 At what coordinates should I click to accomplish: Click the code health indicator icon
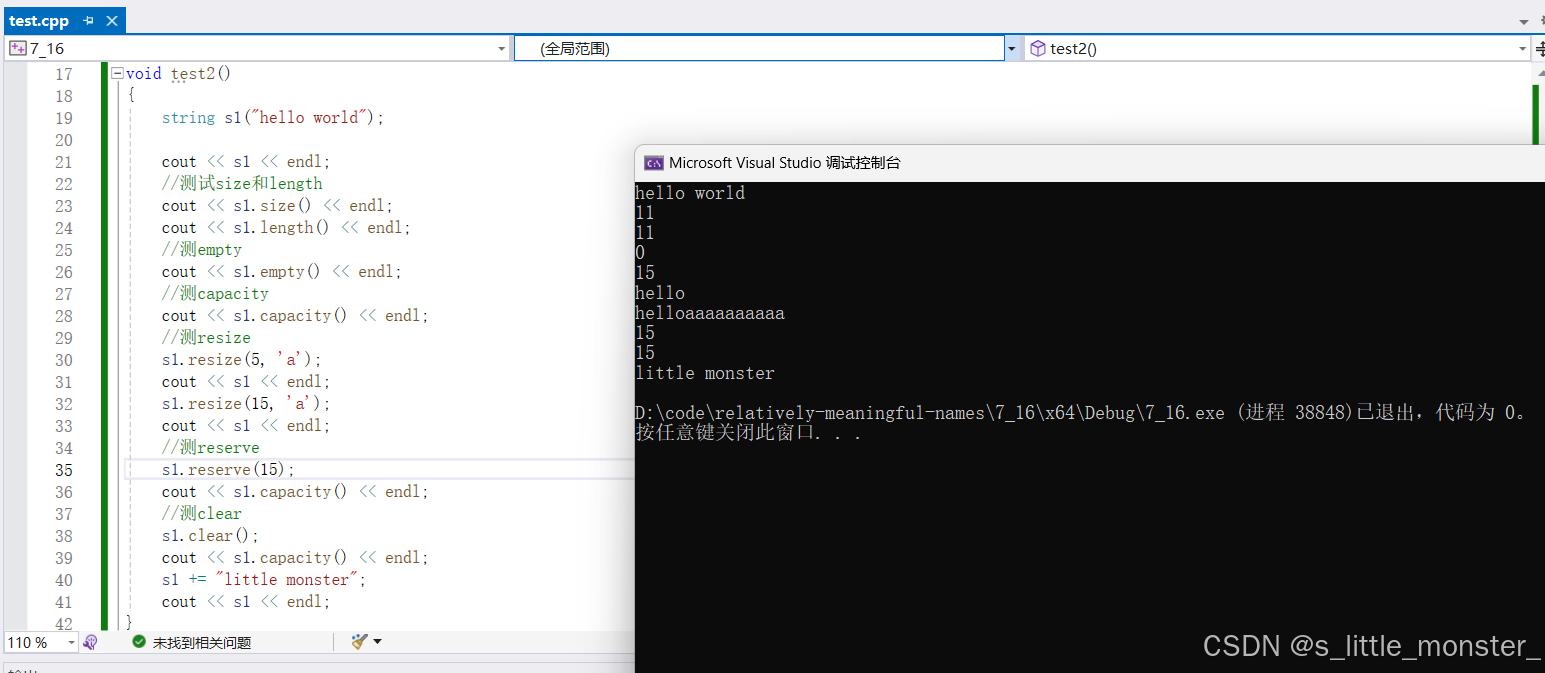(91, 642)
